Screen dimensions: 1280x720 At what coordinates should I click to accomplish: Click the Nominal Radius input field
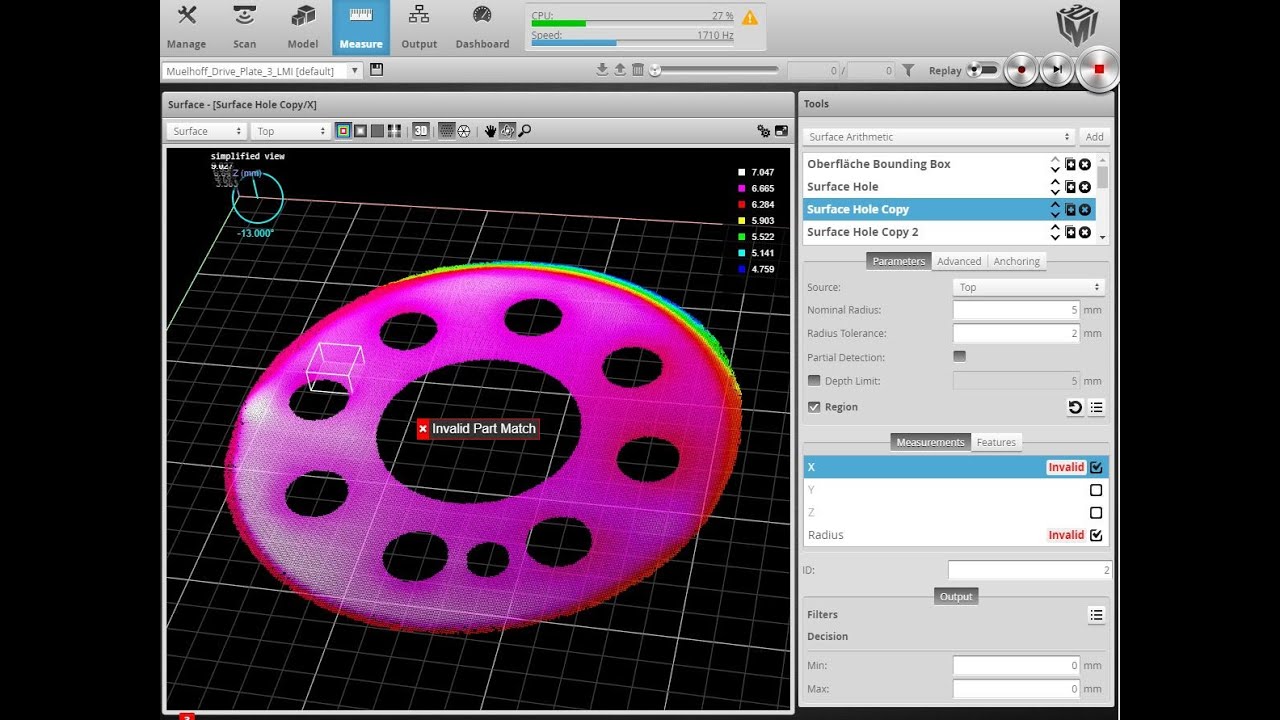1017,310
